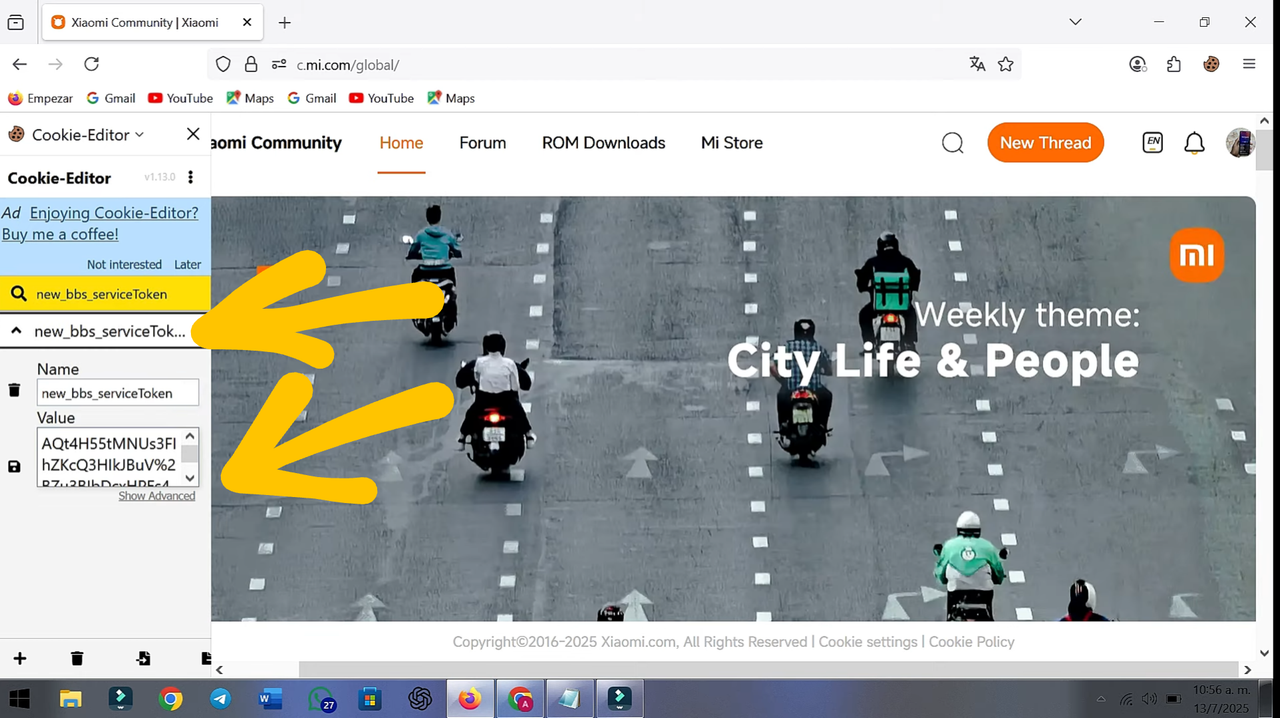This screenshot has width=1280, height=718.
Task: Import cookies using bottom import icon
Action: pos(143,658)
